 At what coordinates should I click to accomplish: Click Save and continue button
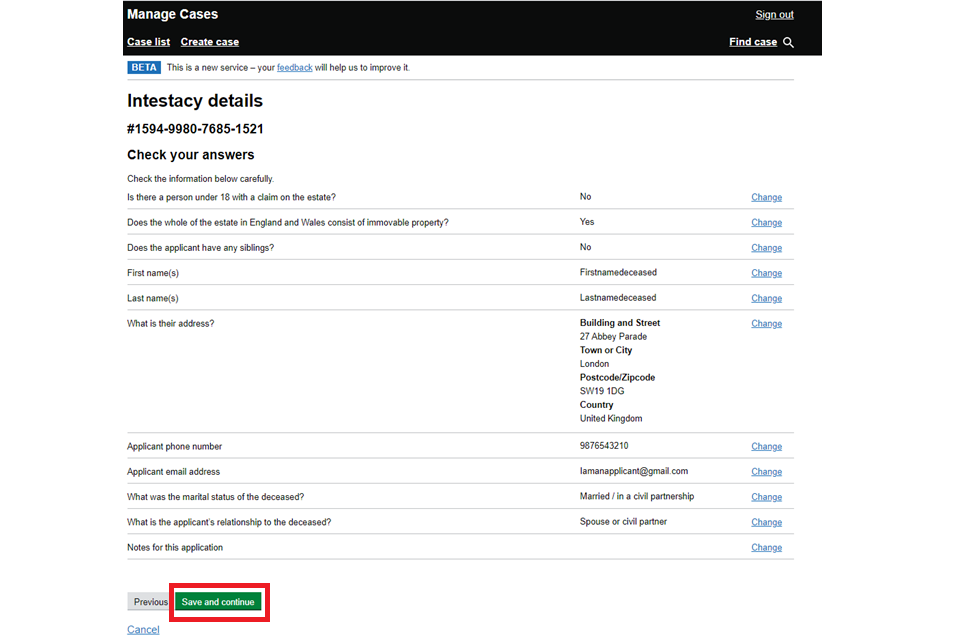click(x=218, y=602)
